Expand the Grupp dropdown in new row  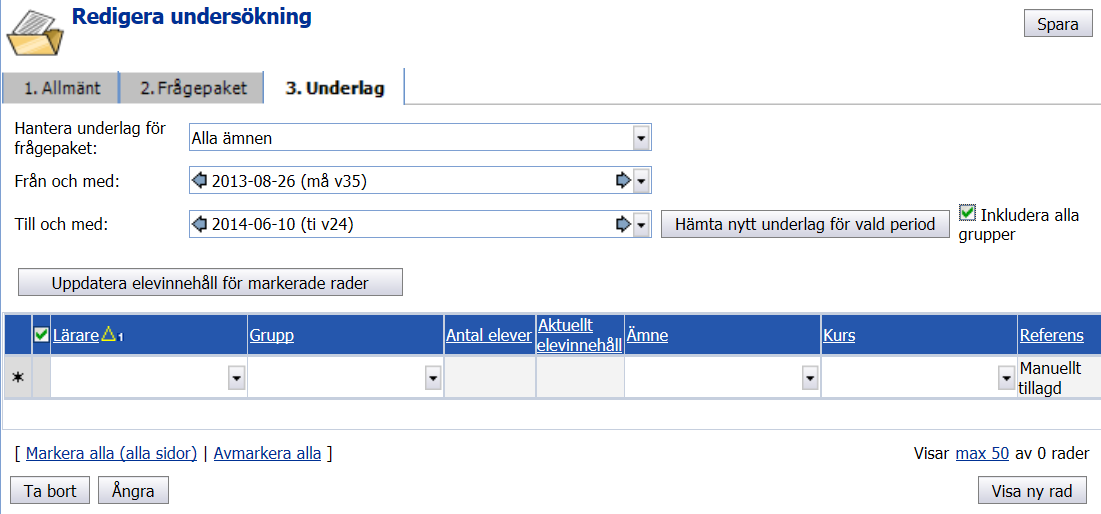433,378
